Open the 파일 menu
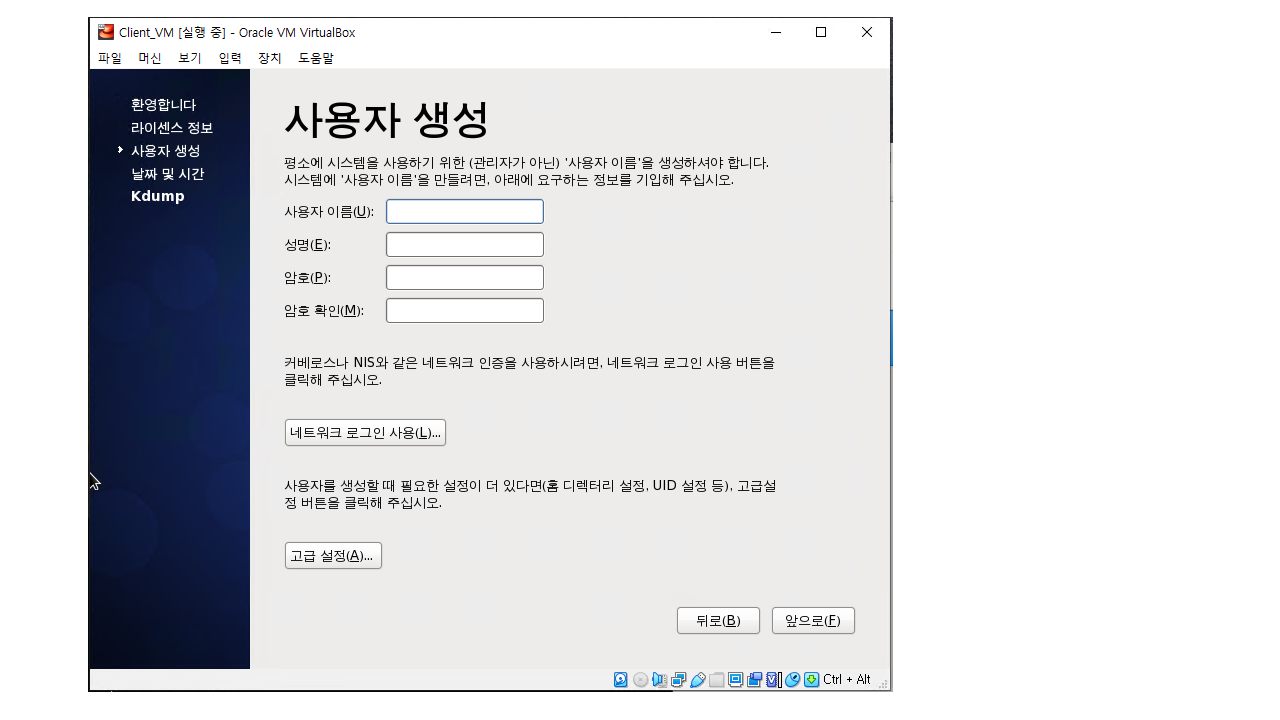The height and width of the screenshot is (720, 1280). [110, 58]
